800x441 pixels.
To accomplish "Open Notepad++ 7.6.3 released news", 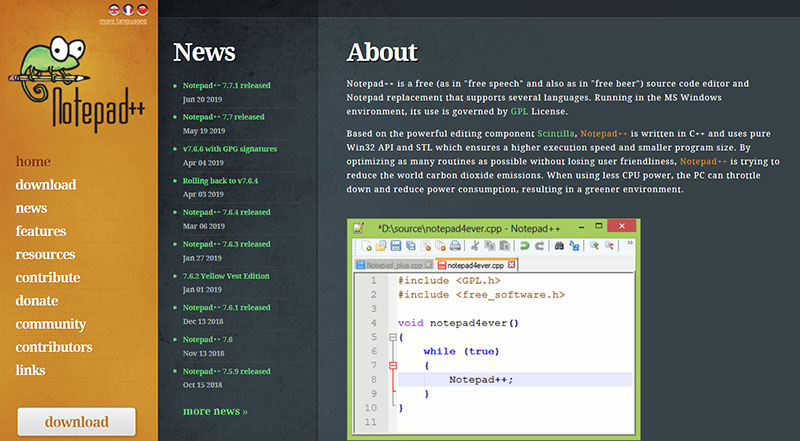I will pyautogui.click(x=227, y=244).
